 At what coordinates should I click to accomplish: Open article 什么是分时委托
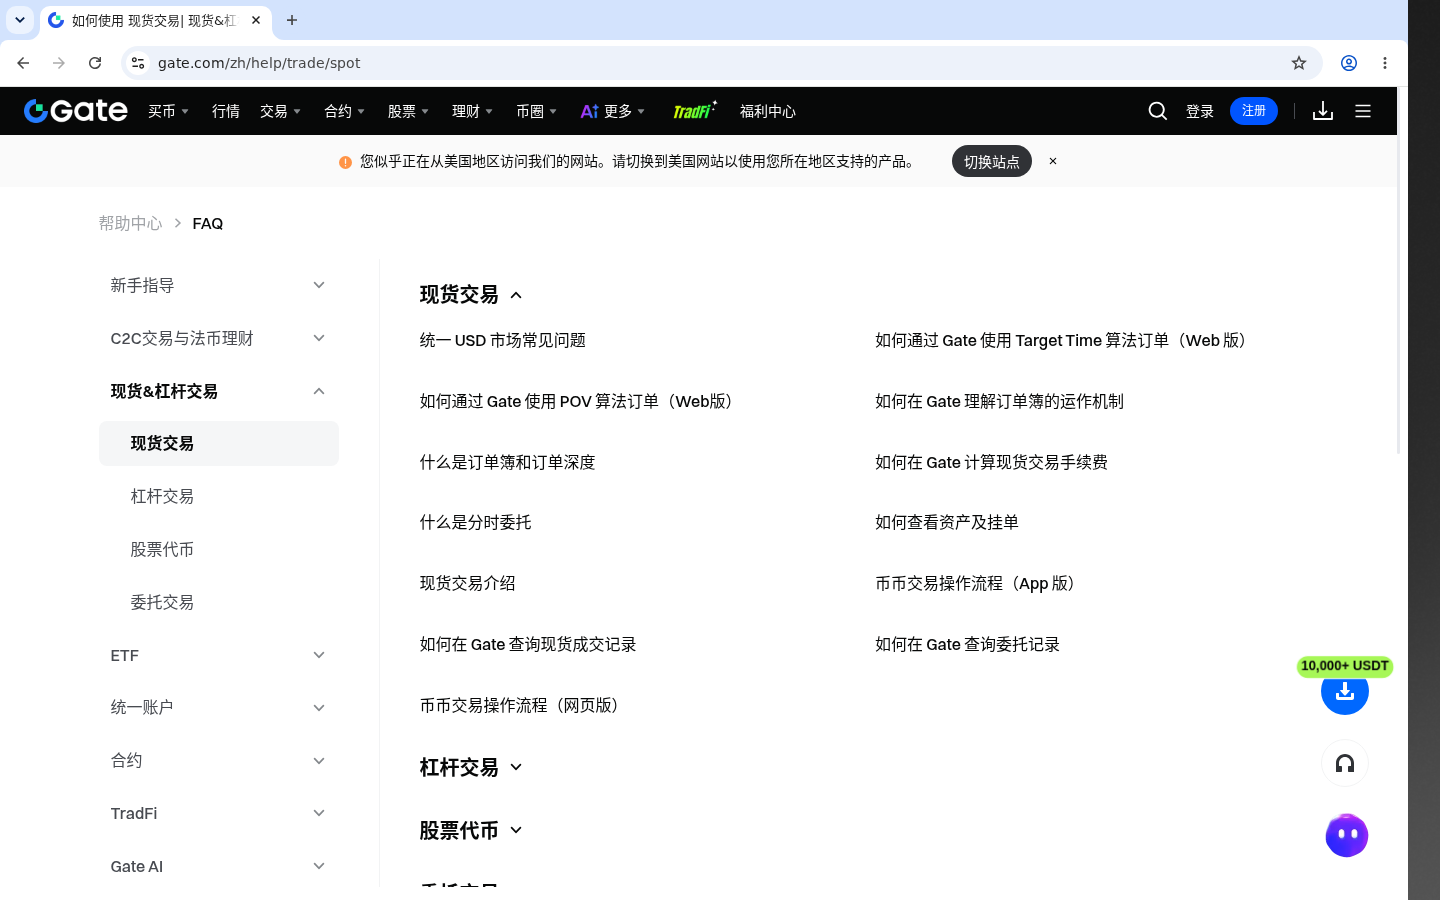[x=476, y=522]
